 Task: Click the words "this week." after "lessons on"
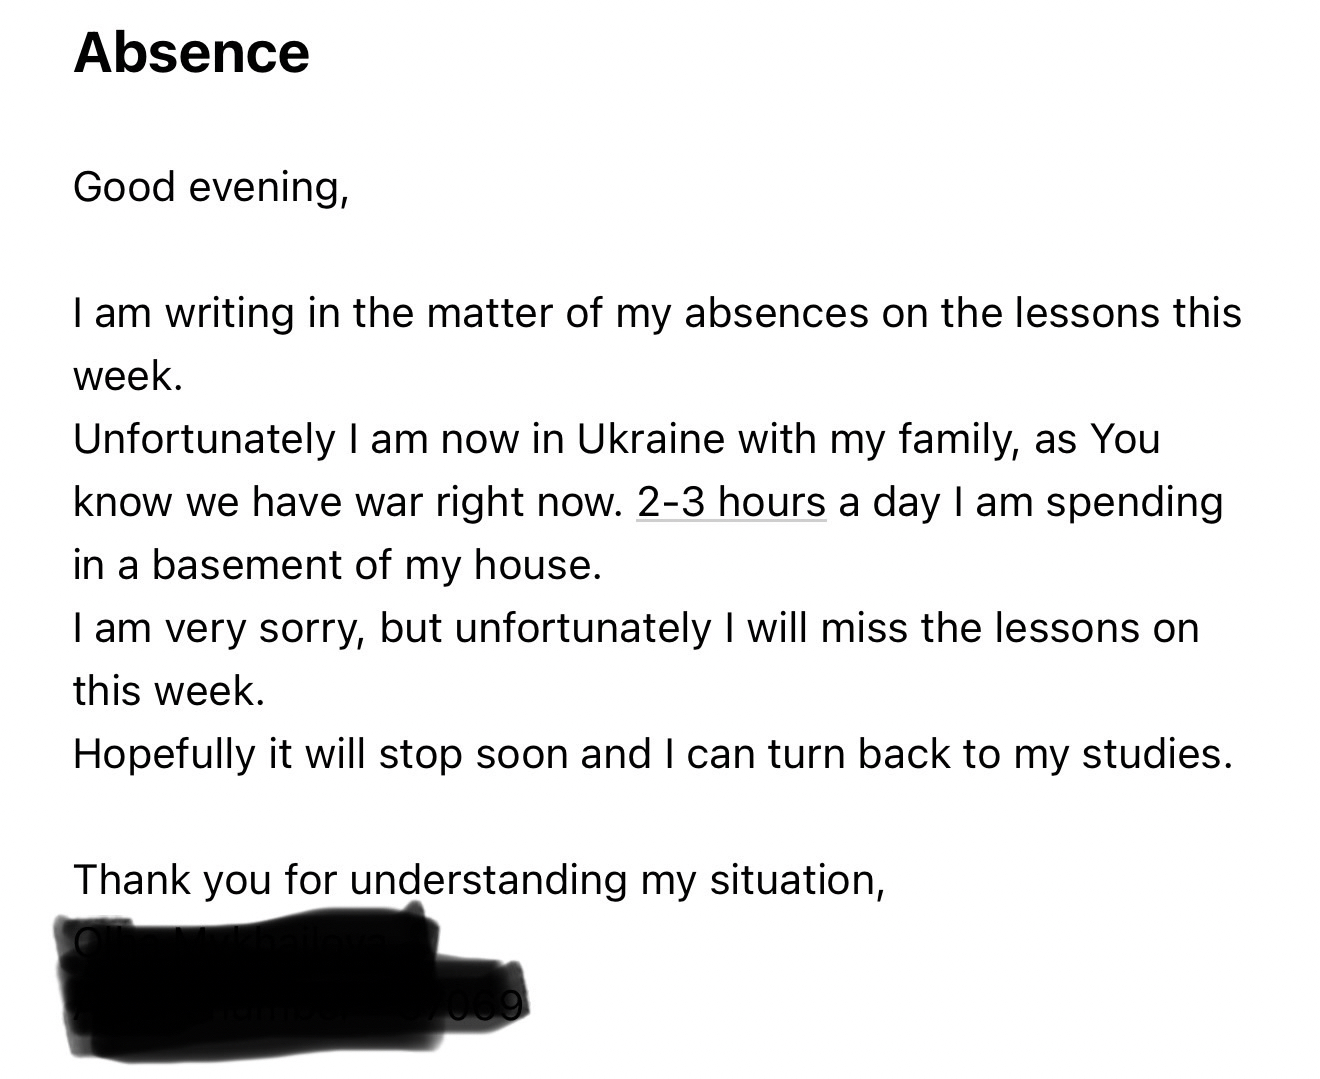coord(168,691)
